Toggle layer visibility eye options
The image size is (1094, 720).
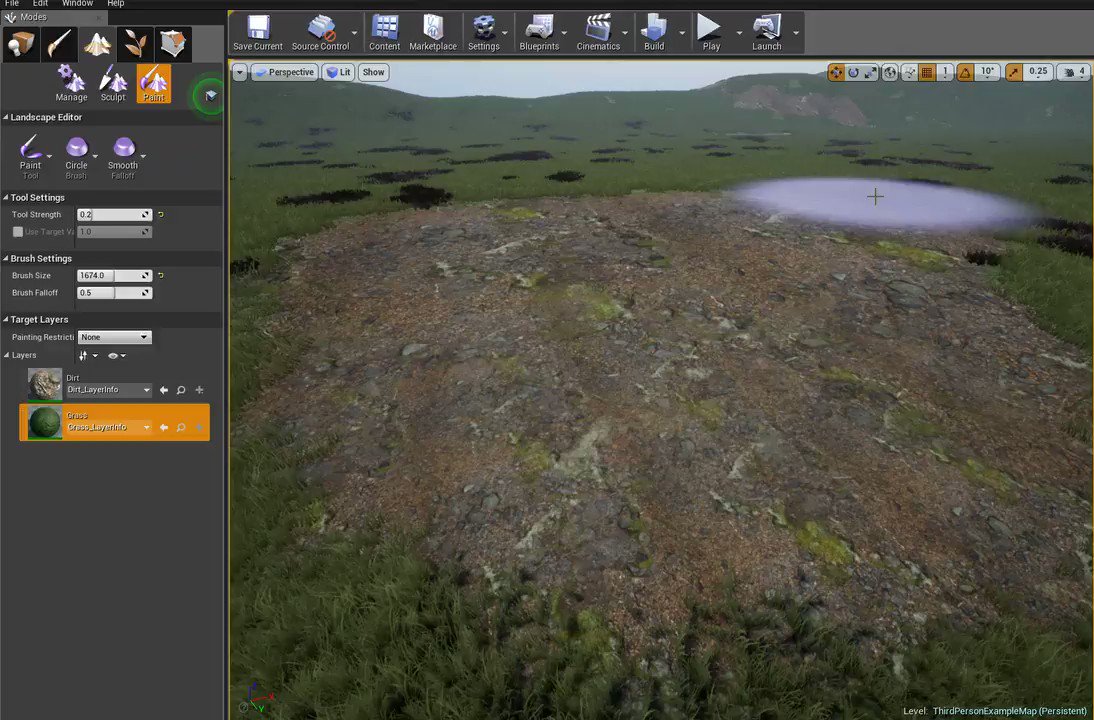(x=116, y=355)
